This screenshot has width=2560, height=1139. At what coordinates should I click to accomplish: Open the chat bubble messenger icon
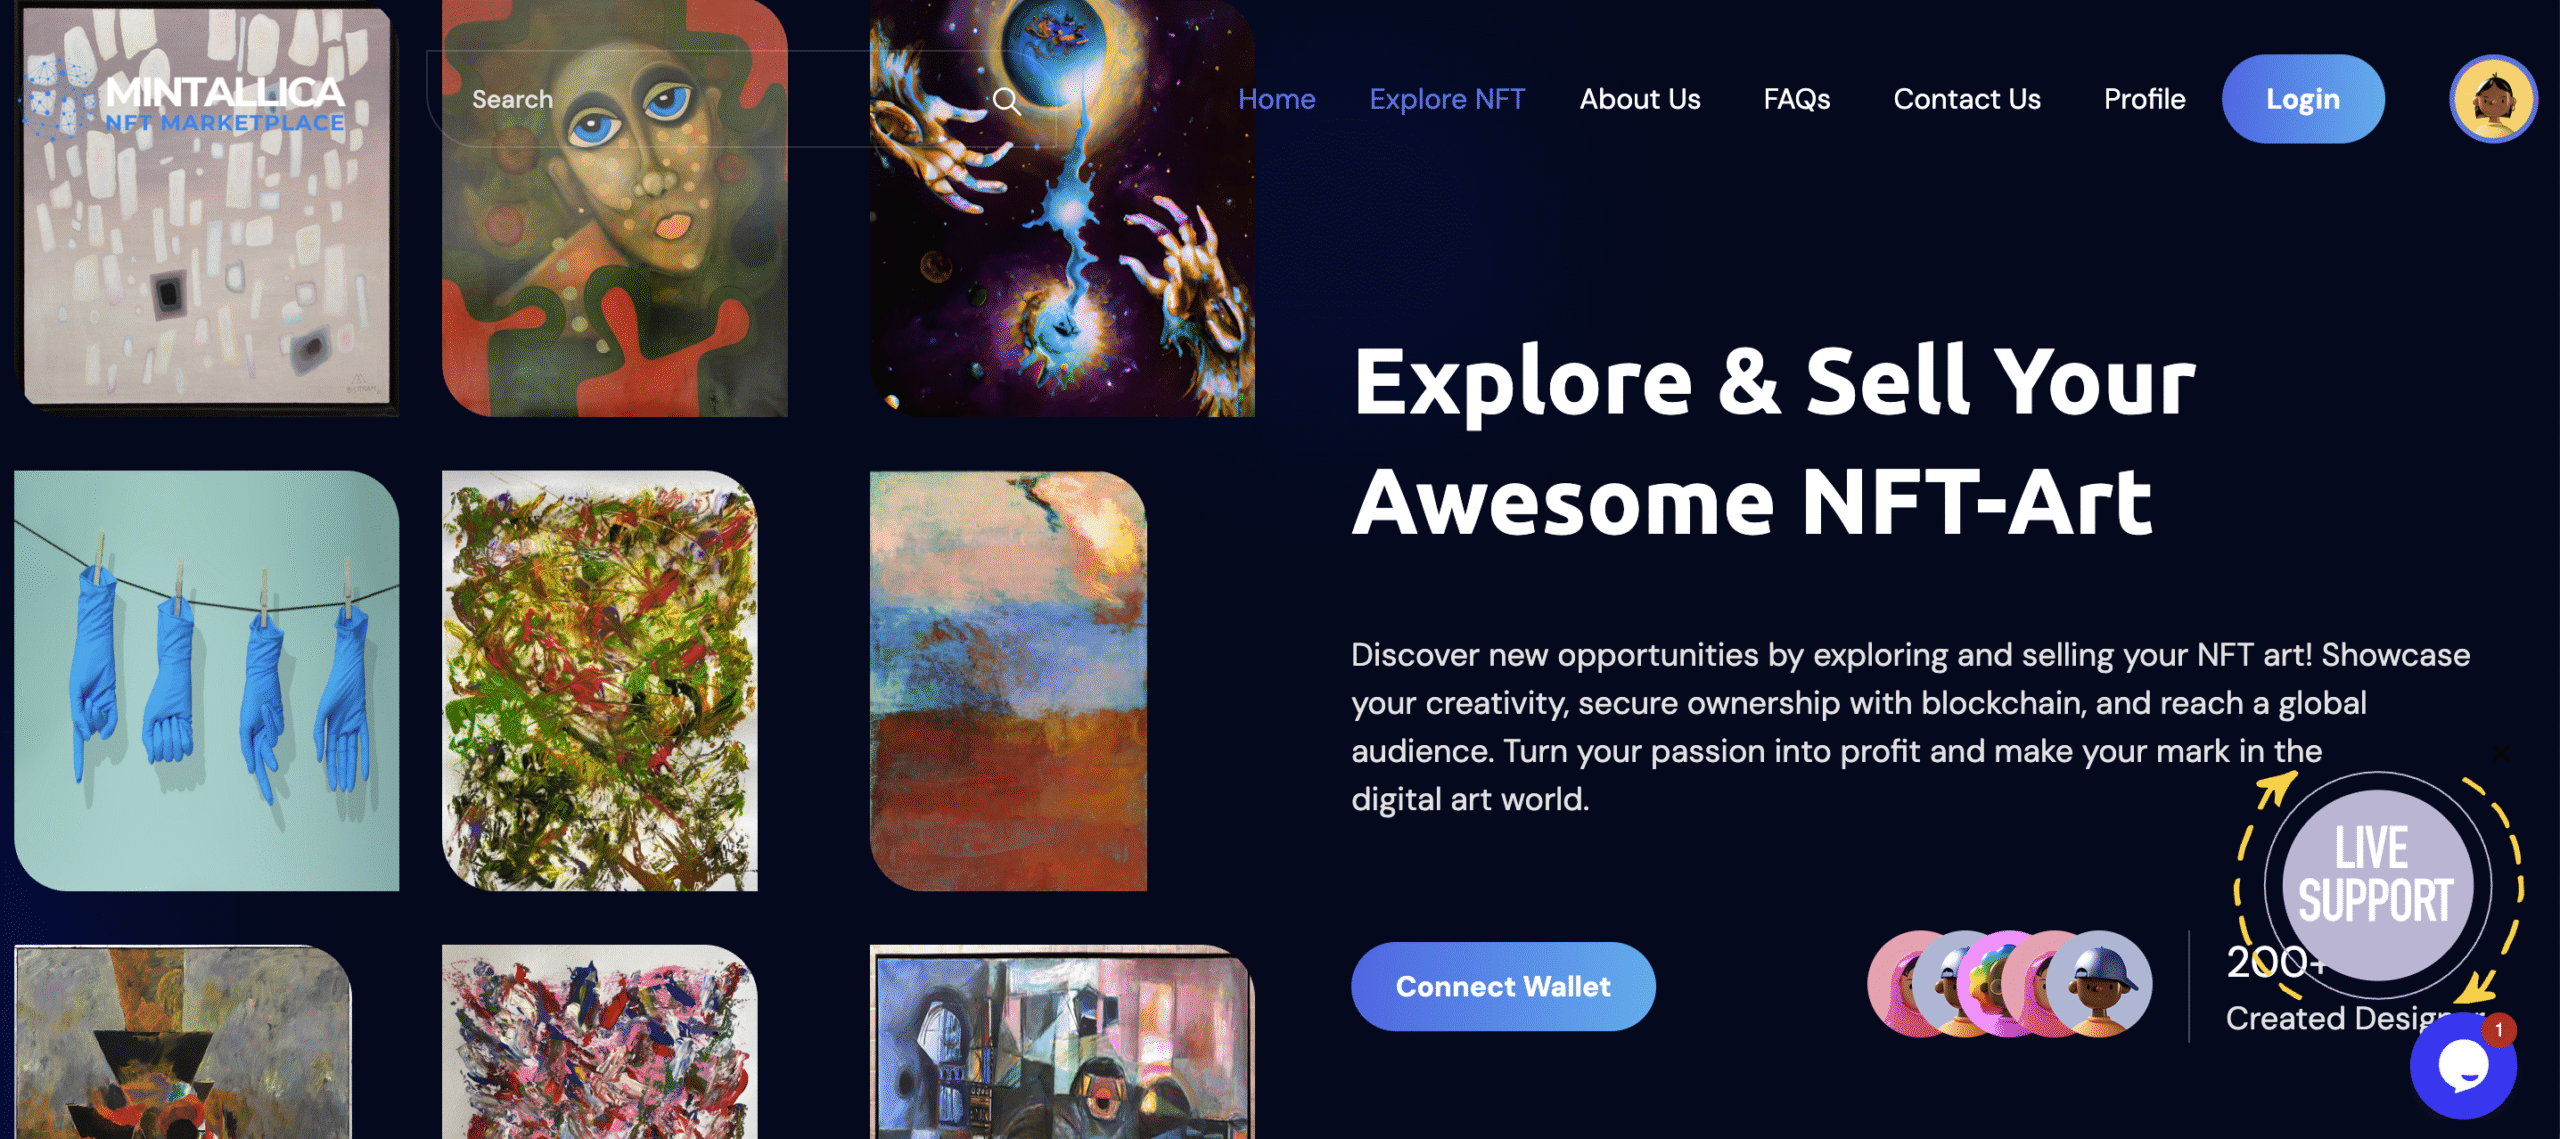[x=2463, y=1066]
